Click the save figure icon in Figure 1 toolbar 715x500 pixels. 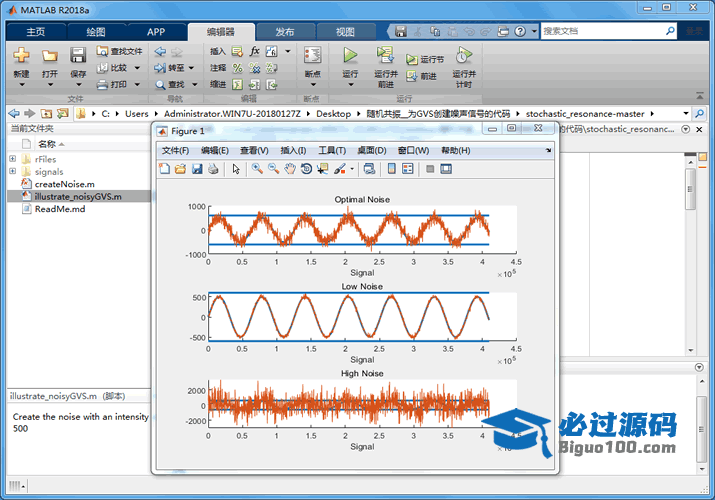coord(197,169)
